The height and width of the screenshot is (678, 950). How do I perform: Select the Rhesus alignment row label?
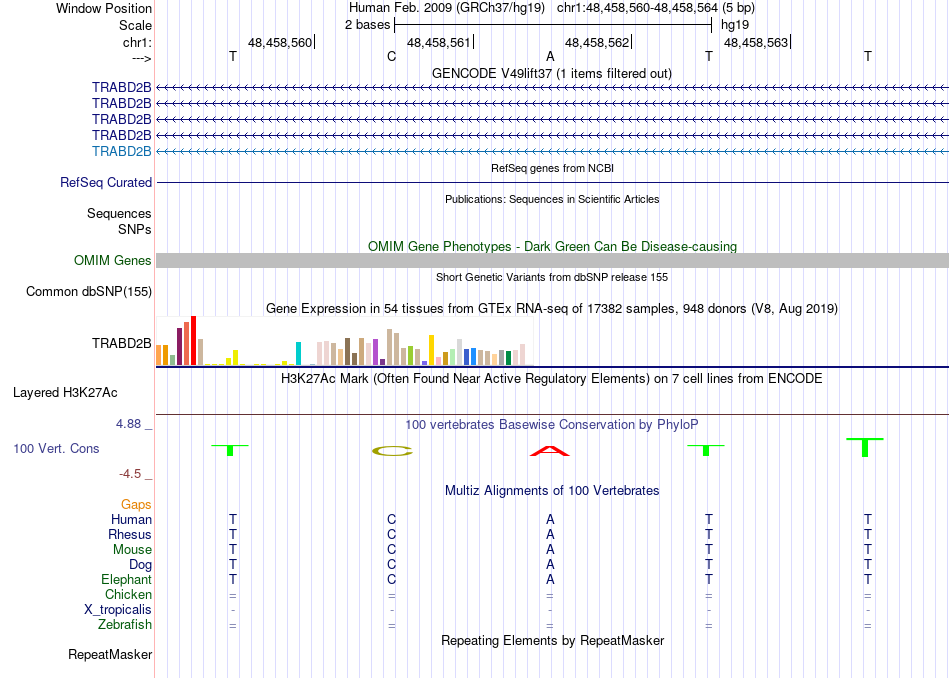pyautogui.click(x=130, y=534)
